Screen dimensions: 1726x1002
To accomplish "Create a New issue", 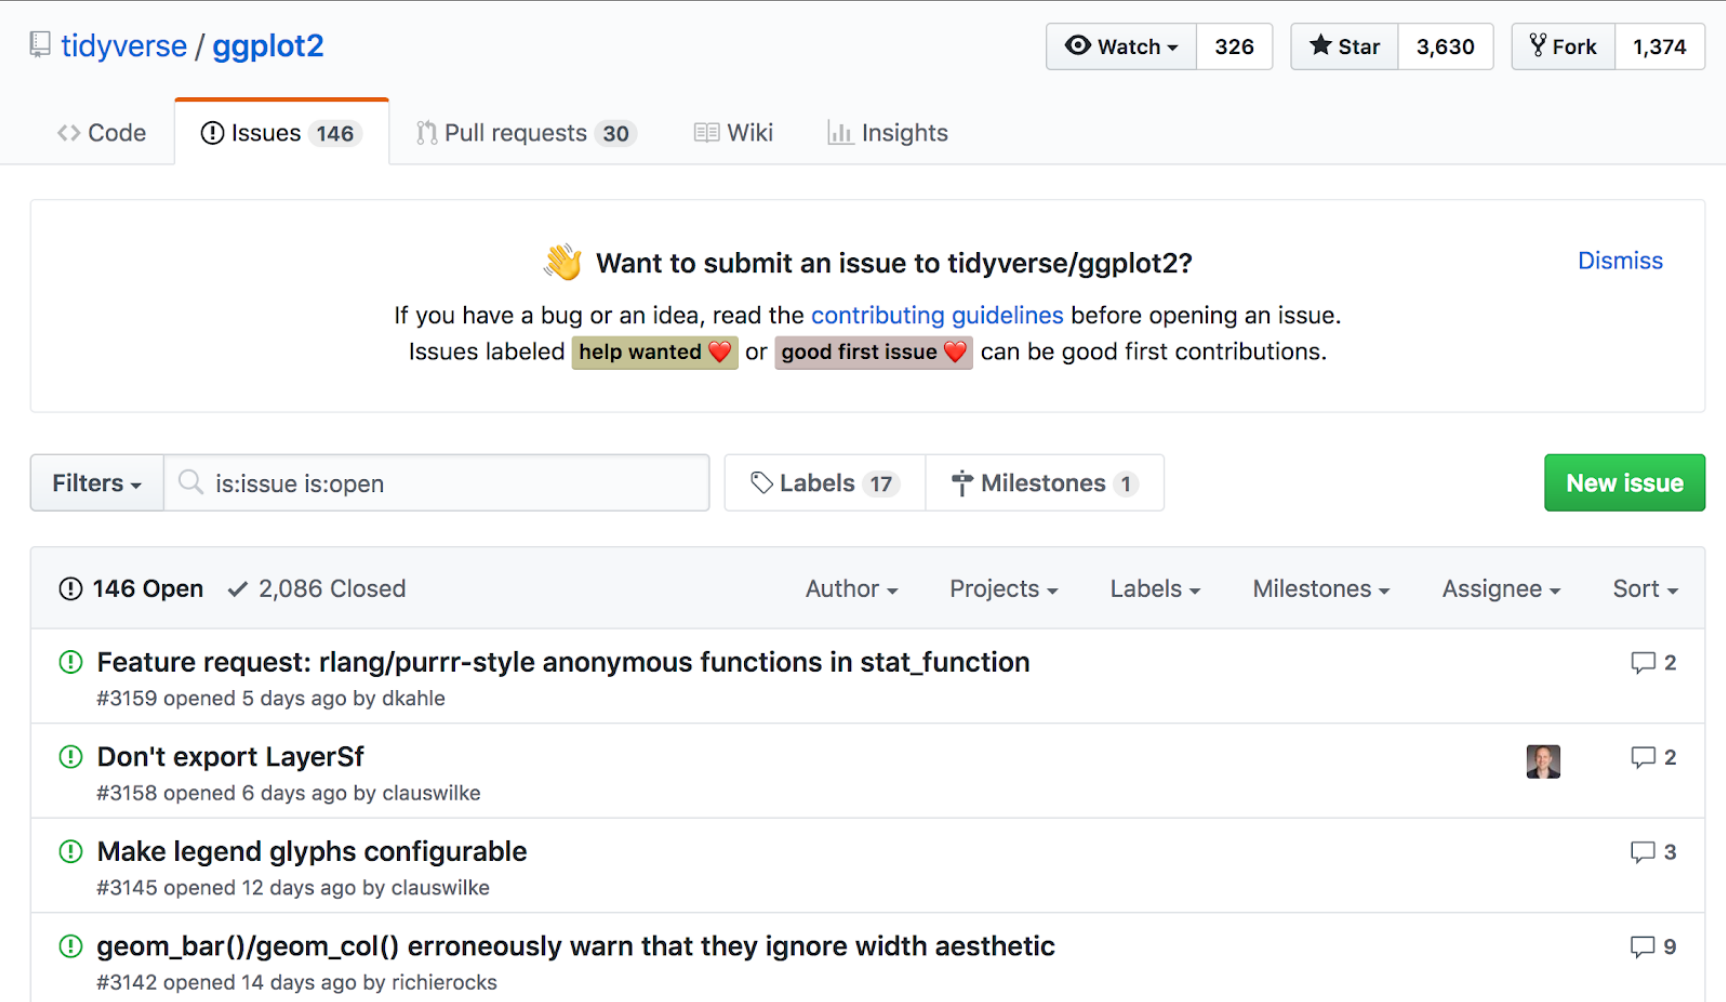I will pos(1624,483).
